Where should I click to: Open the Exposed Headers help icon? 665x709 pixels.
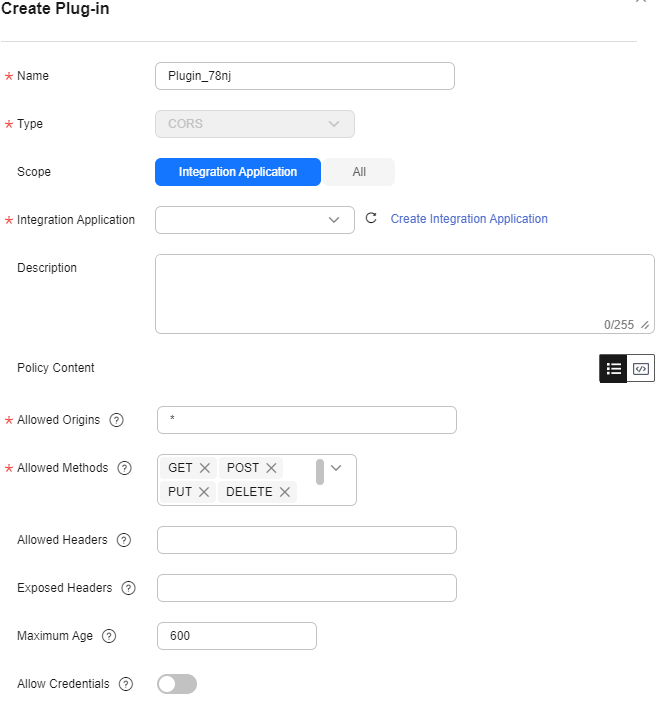click(128, 588)
